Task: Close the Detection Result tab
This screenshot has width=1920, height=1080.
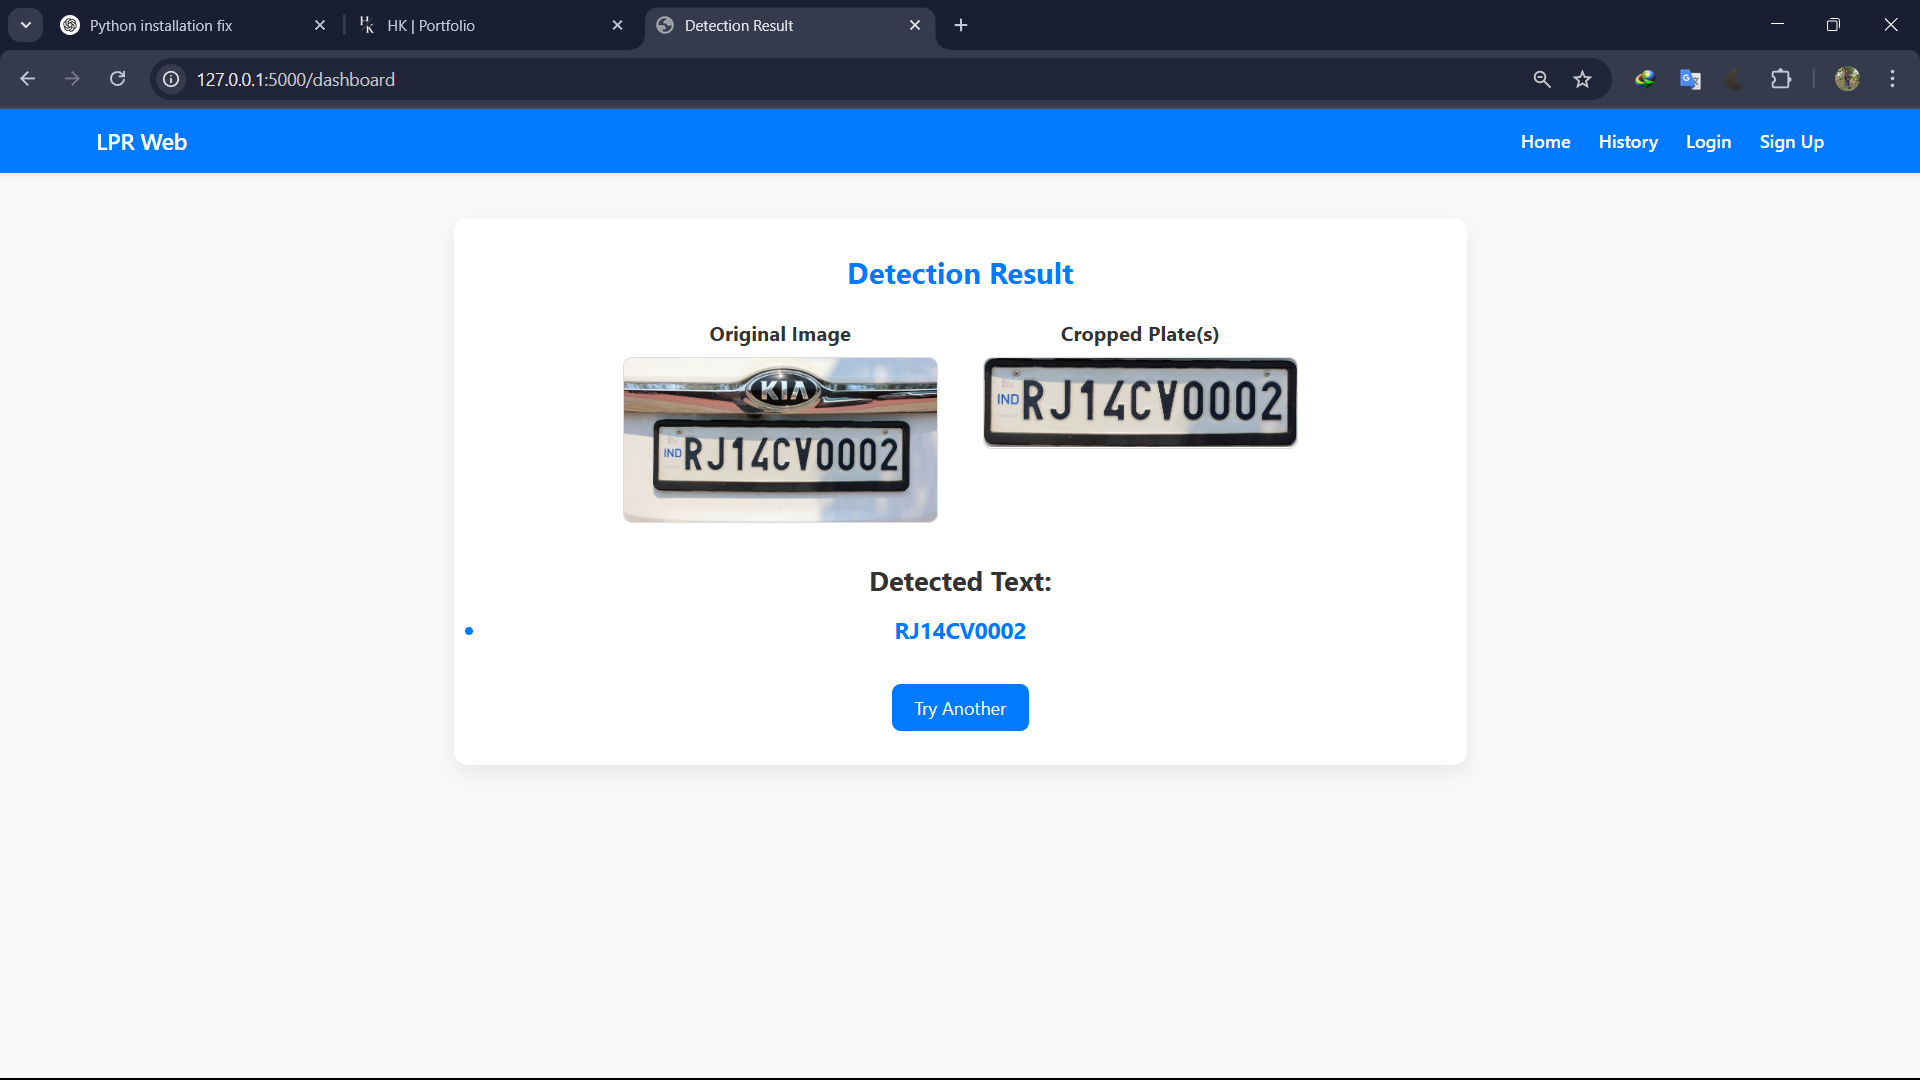Action: (x=915, y=25)
